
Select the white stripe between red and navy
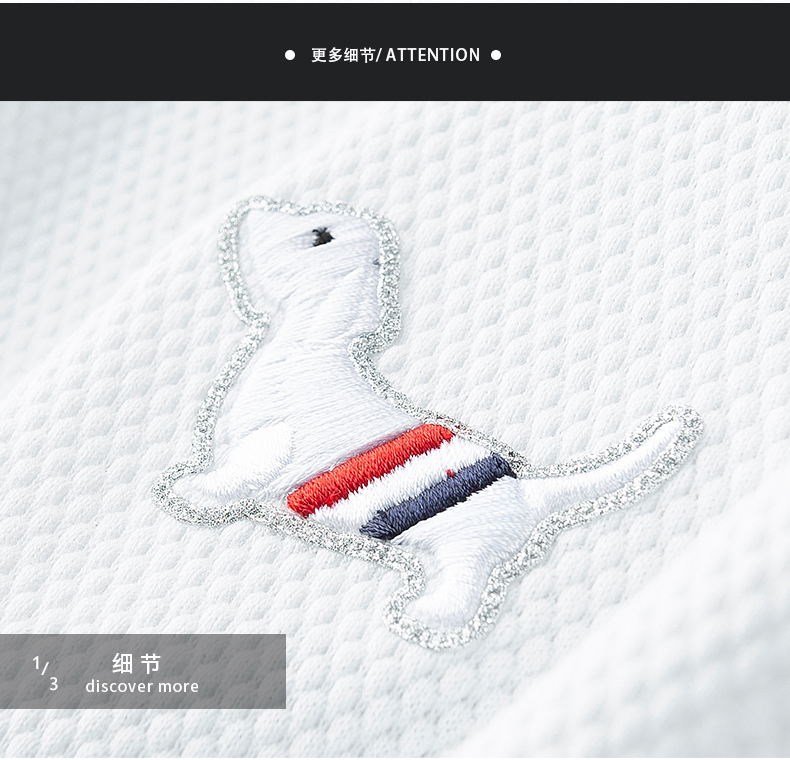tap(403, 483)
